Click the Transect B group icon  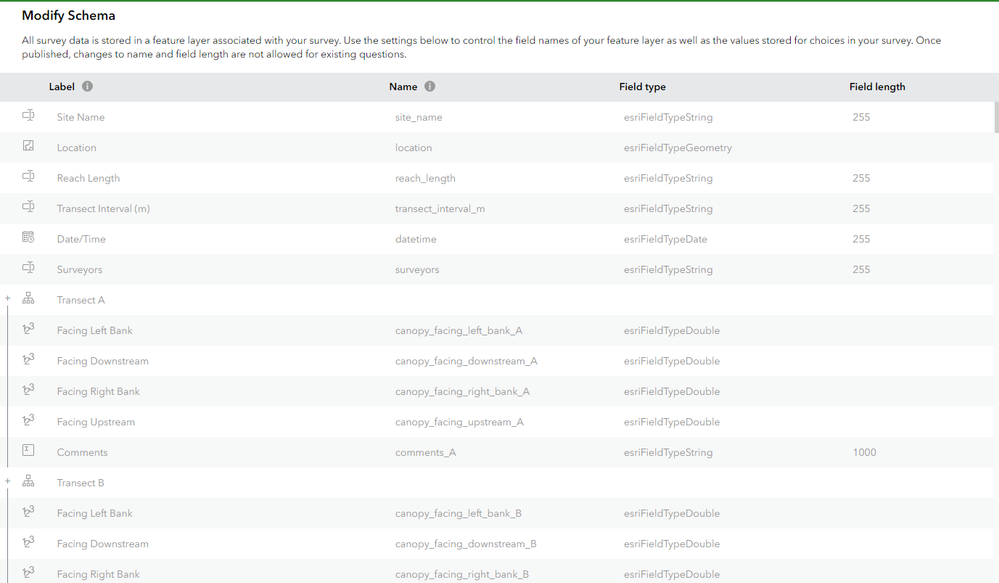click(28, 482)
